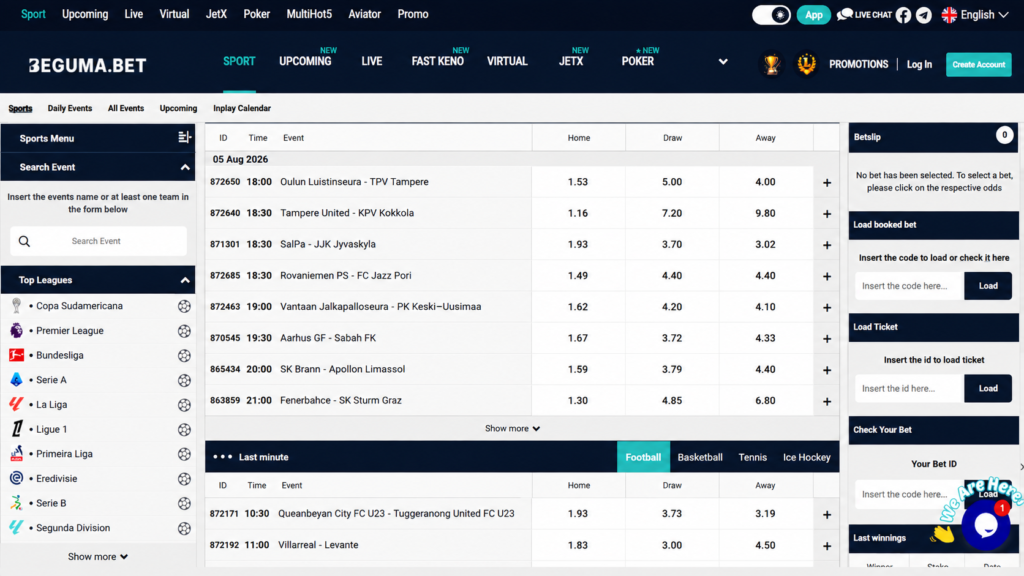The height and width of the screenshot is (576, 1024).
Task: Open Bundesliga football icon
Action: [184, 355]
